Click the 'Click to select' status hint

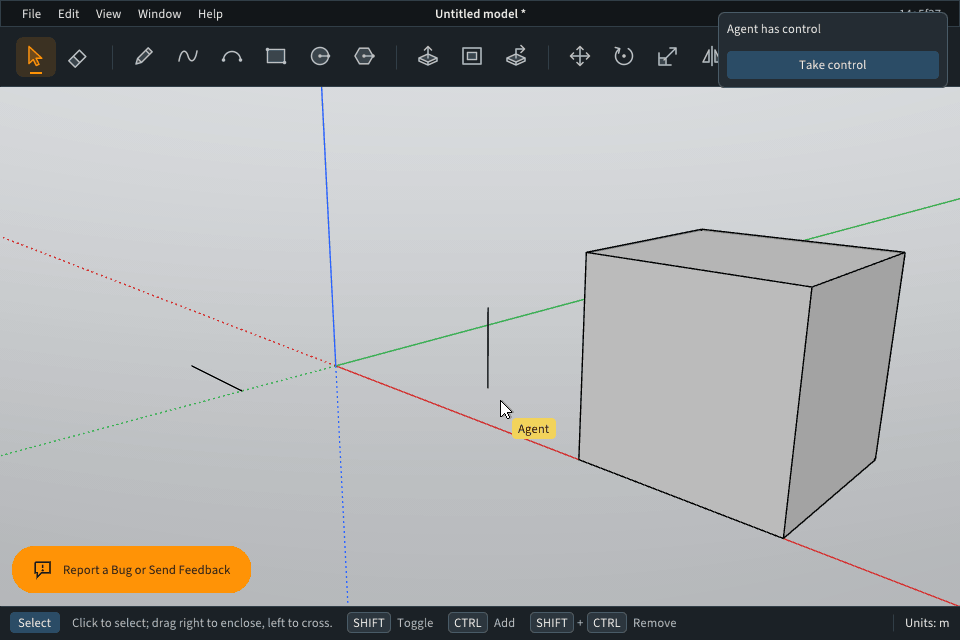coord(202,623)
